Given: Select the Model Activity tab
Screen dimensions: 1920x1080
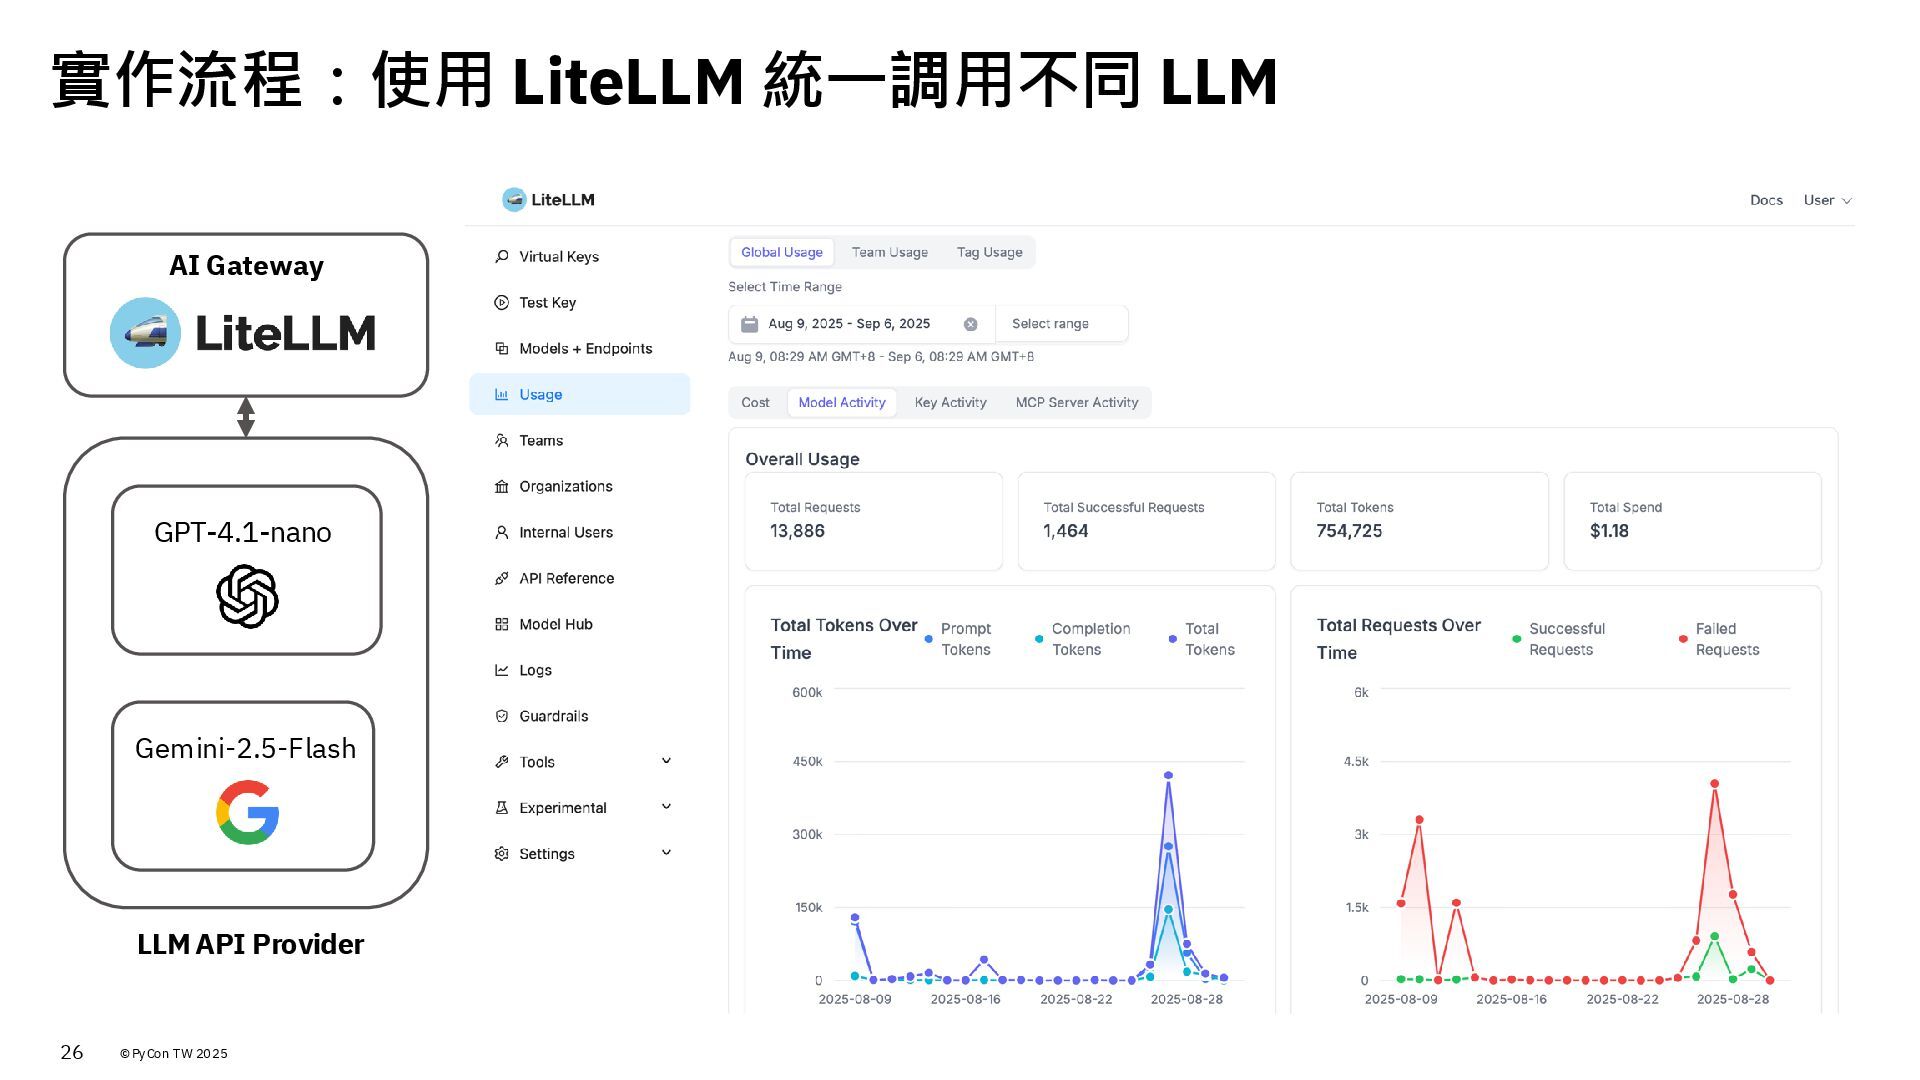Looking at the screenshot, I should coord(842,403).
